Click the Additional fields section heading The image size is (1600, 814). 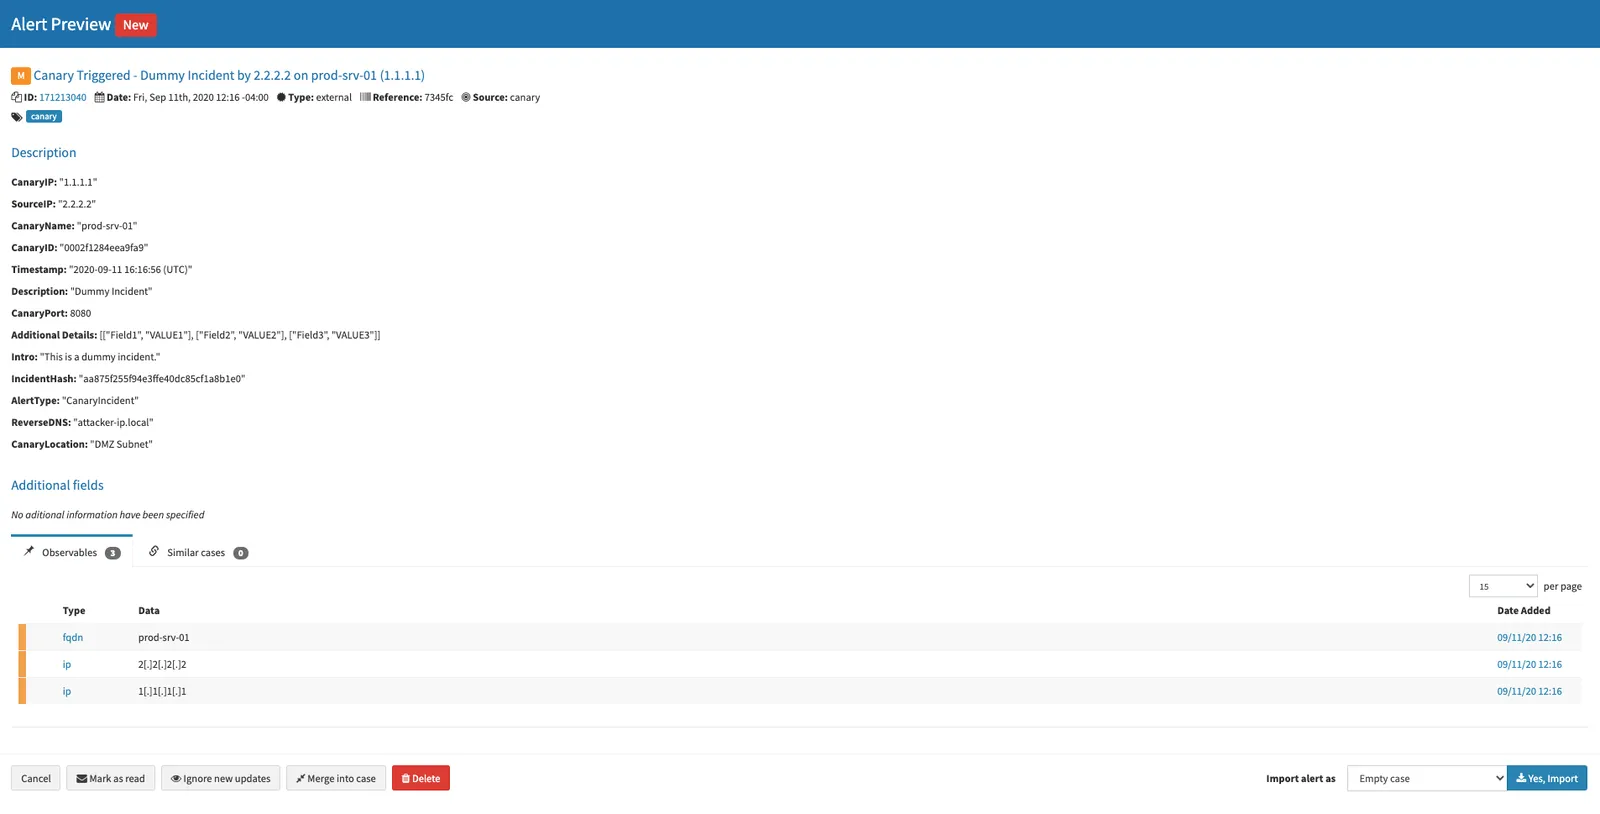57,485
